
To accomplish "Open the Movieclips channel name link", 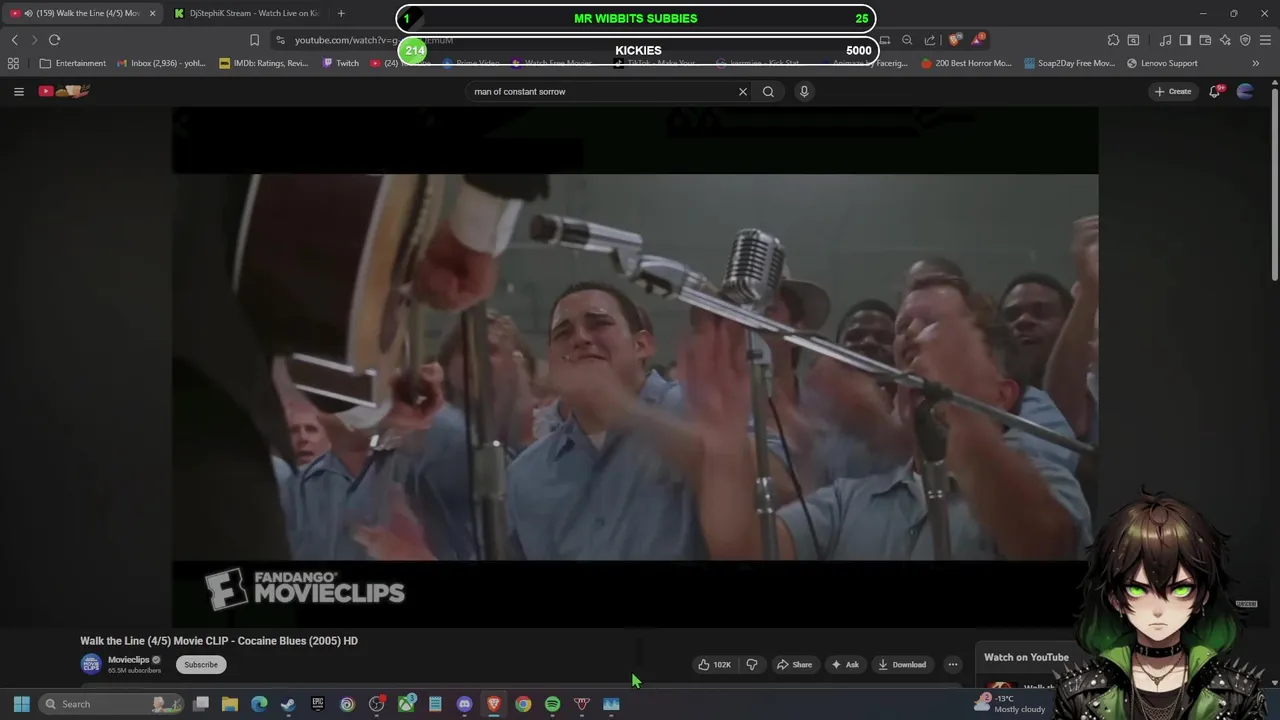I will click(128, 660).
